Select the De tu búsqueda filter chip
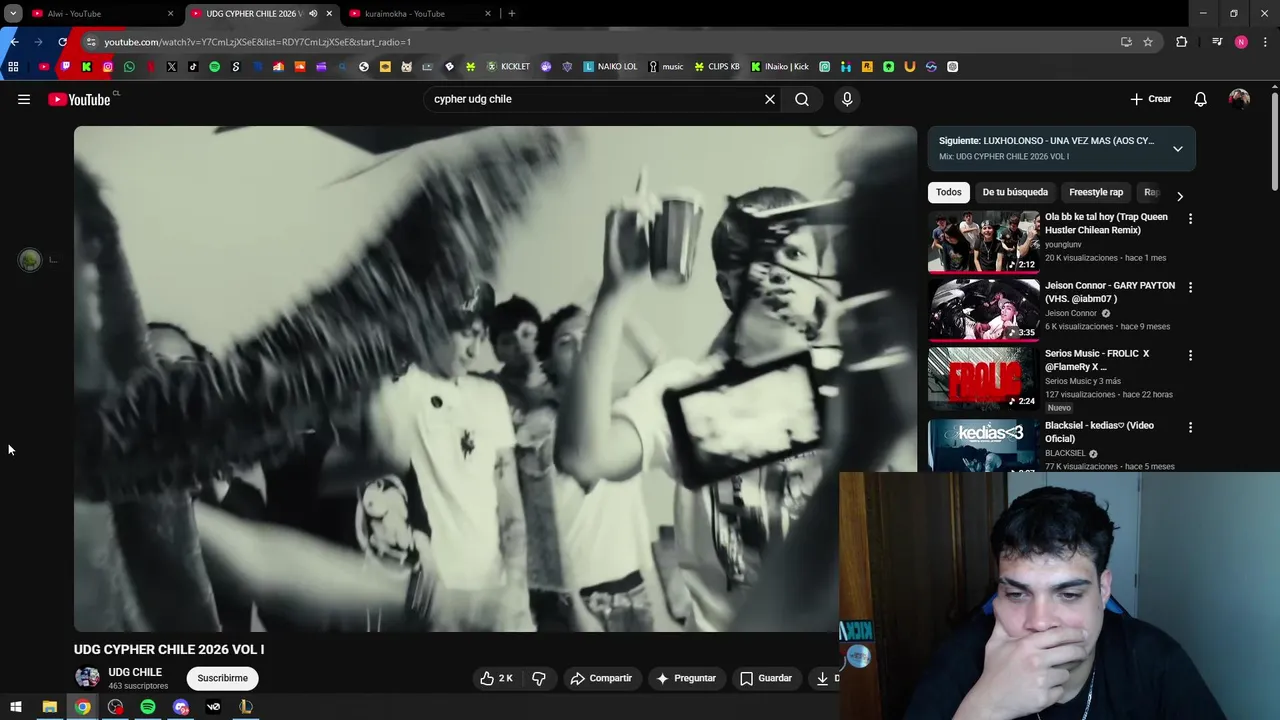The height and width of the screenshot is (720, 1280). click(x=1015, y=192)
